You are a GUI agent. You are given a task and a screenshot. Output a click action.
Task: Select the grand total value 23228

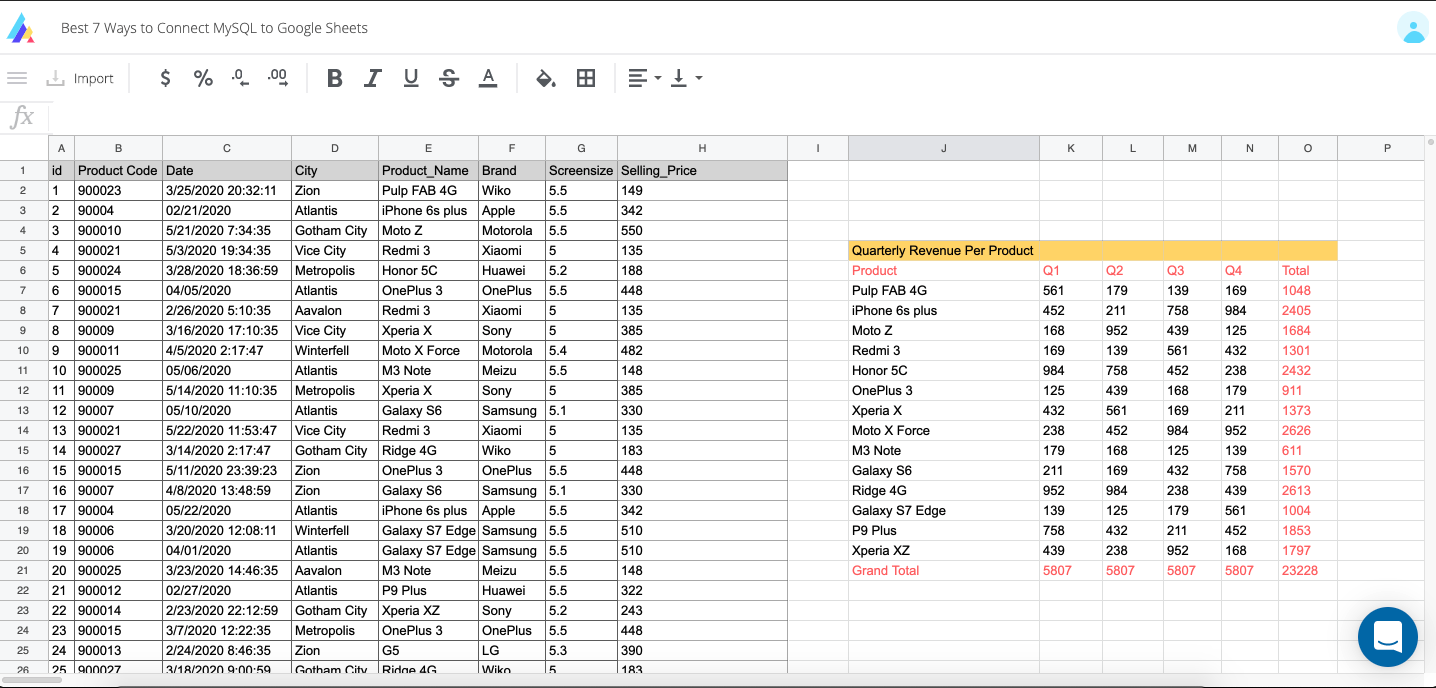(x=1308, y=570)
